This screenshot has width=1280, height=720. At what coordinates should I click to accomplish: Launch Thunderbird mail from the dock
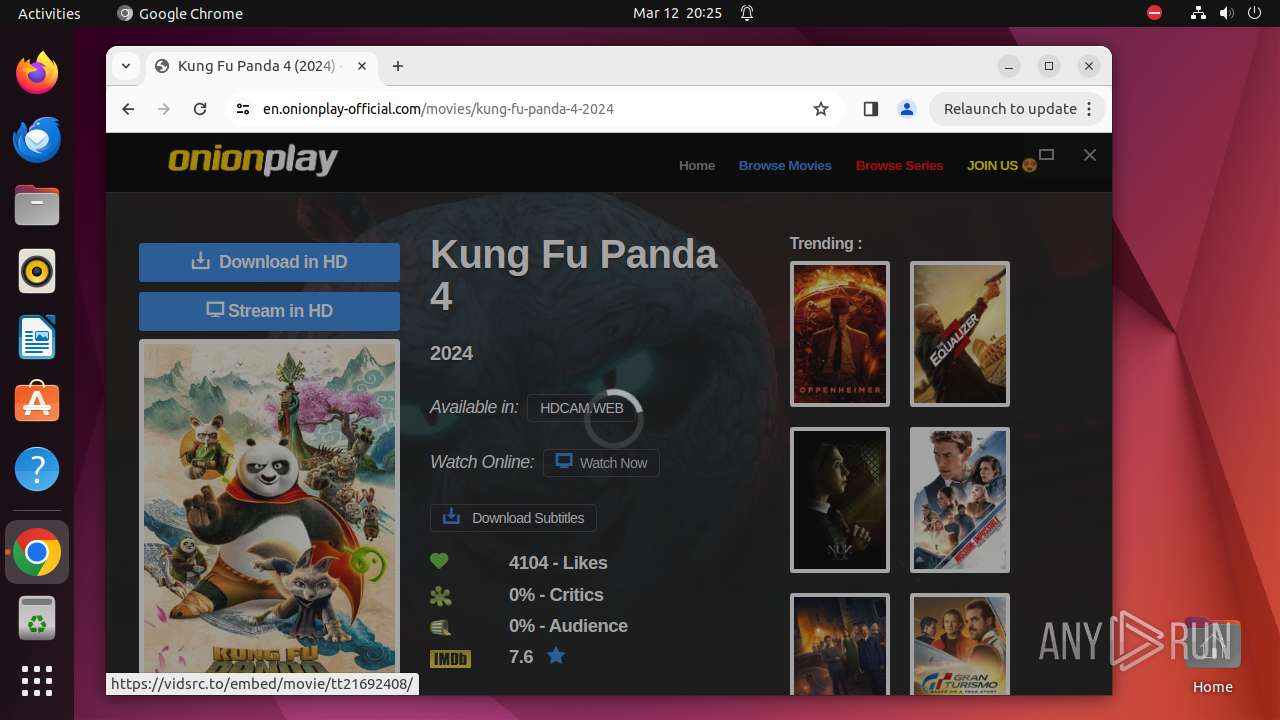coord(37,139)
